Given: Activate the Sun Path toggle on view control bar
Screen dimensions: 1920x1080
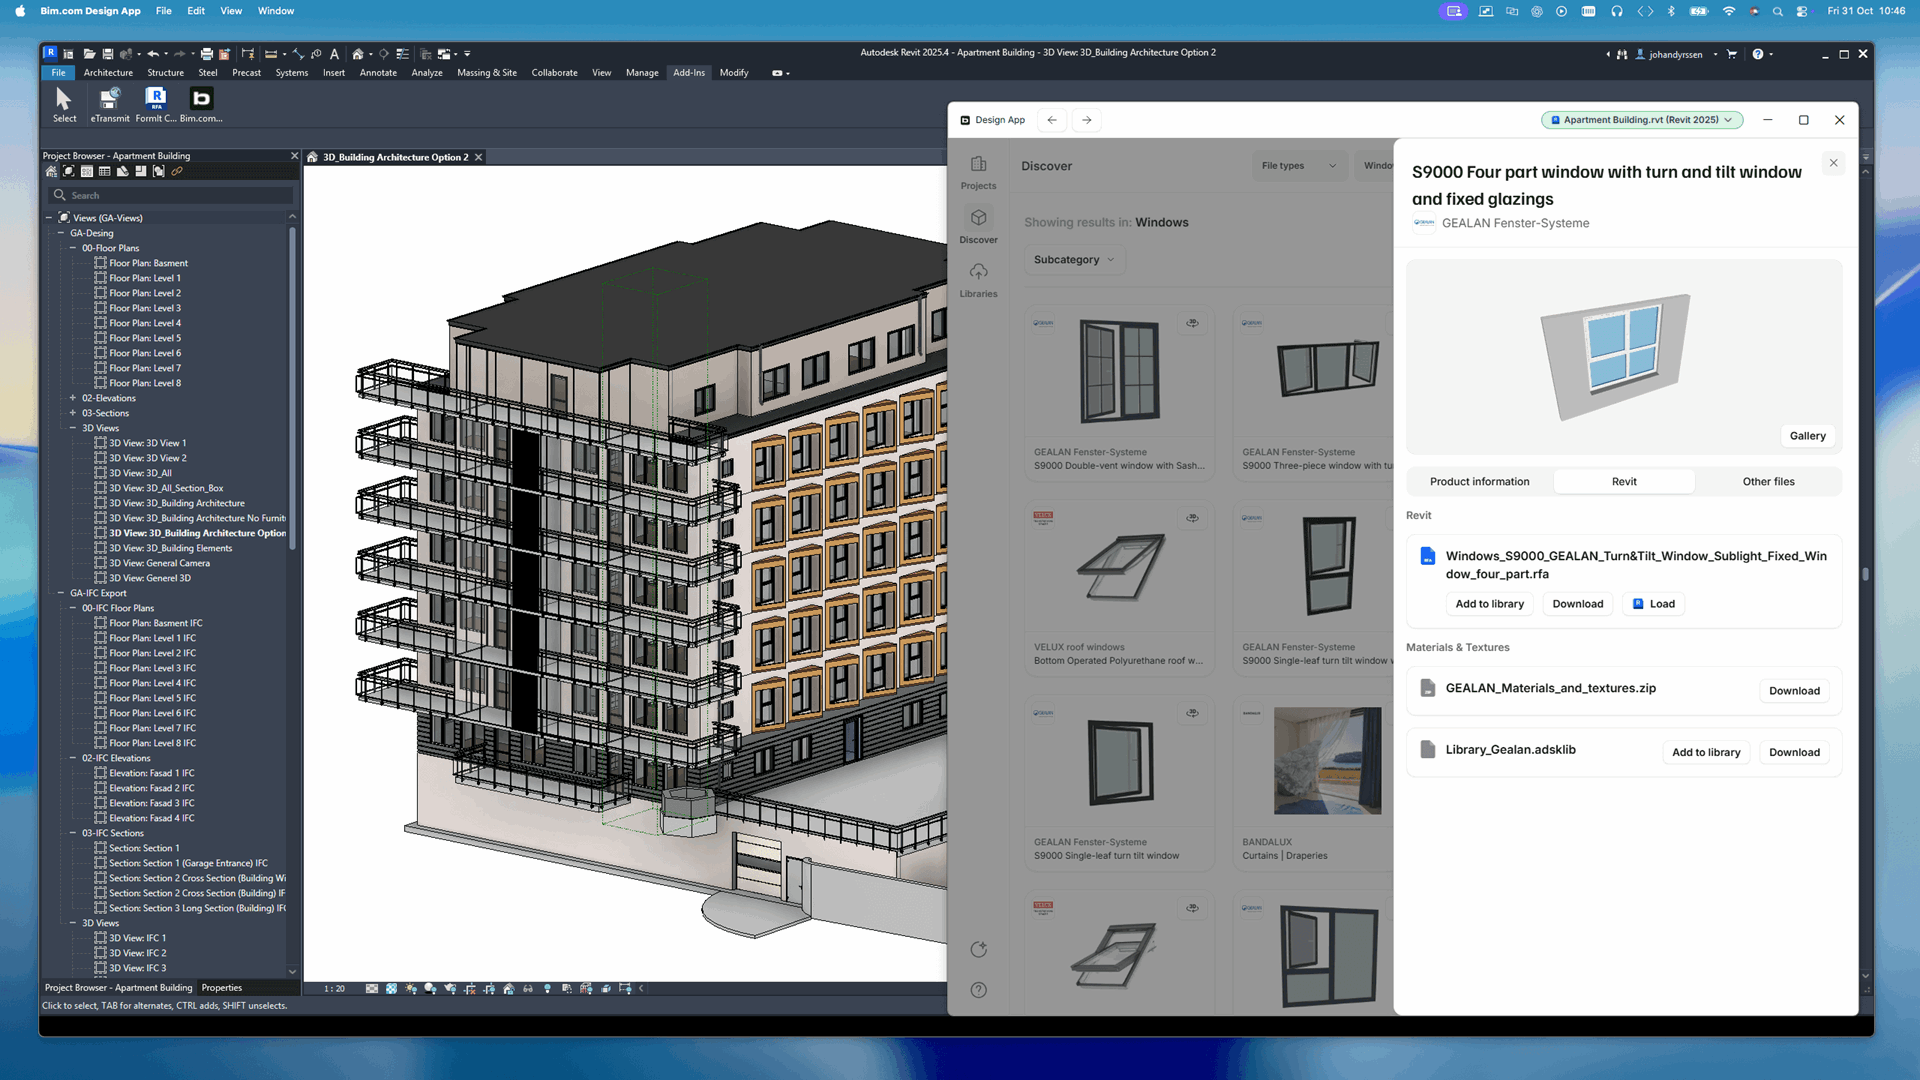Looking at the screenshot, I should 411,988.
